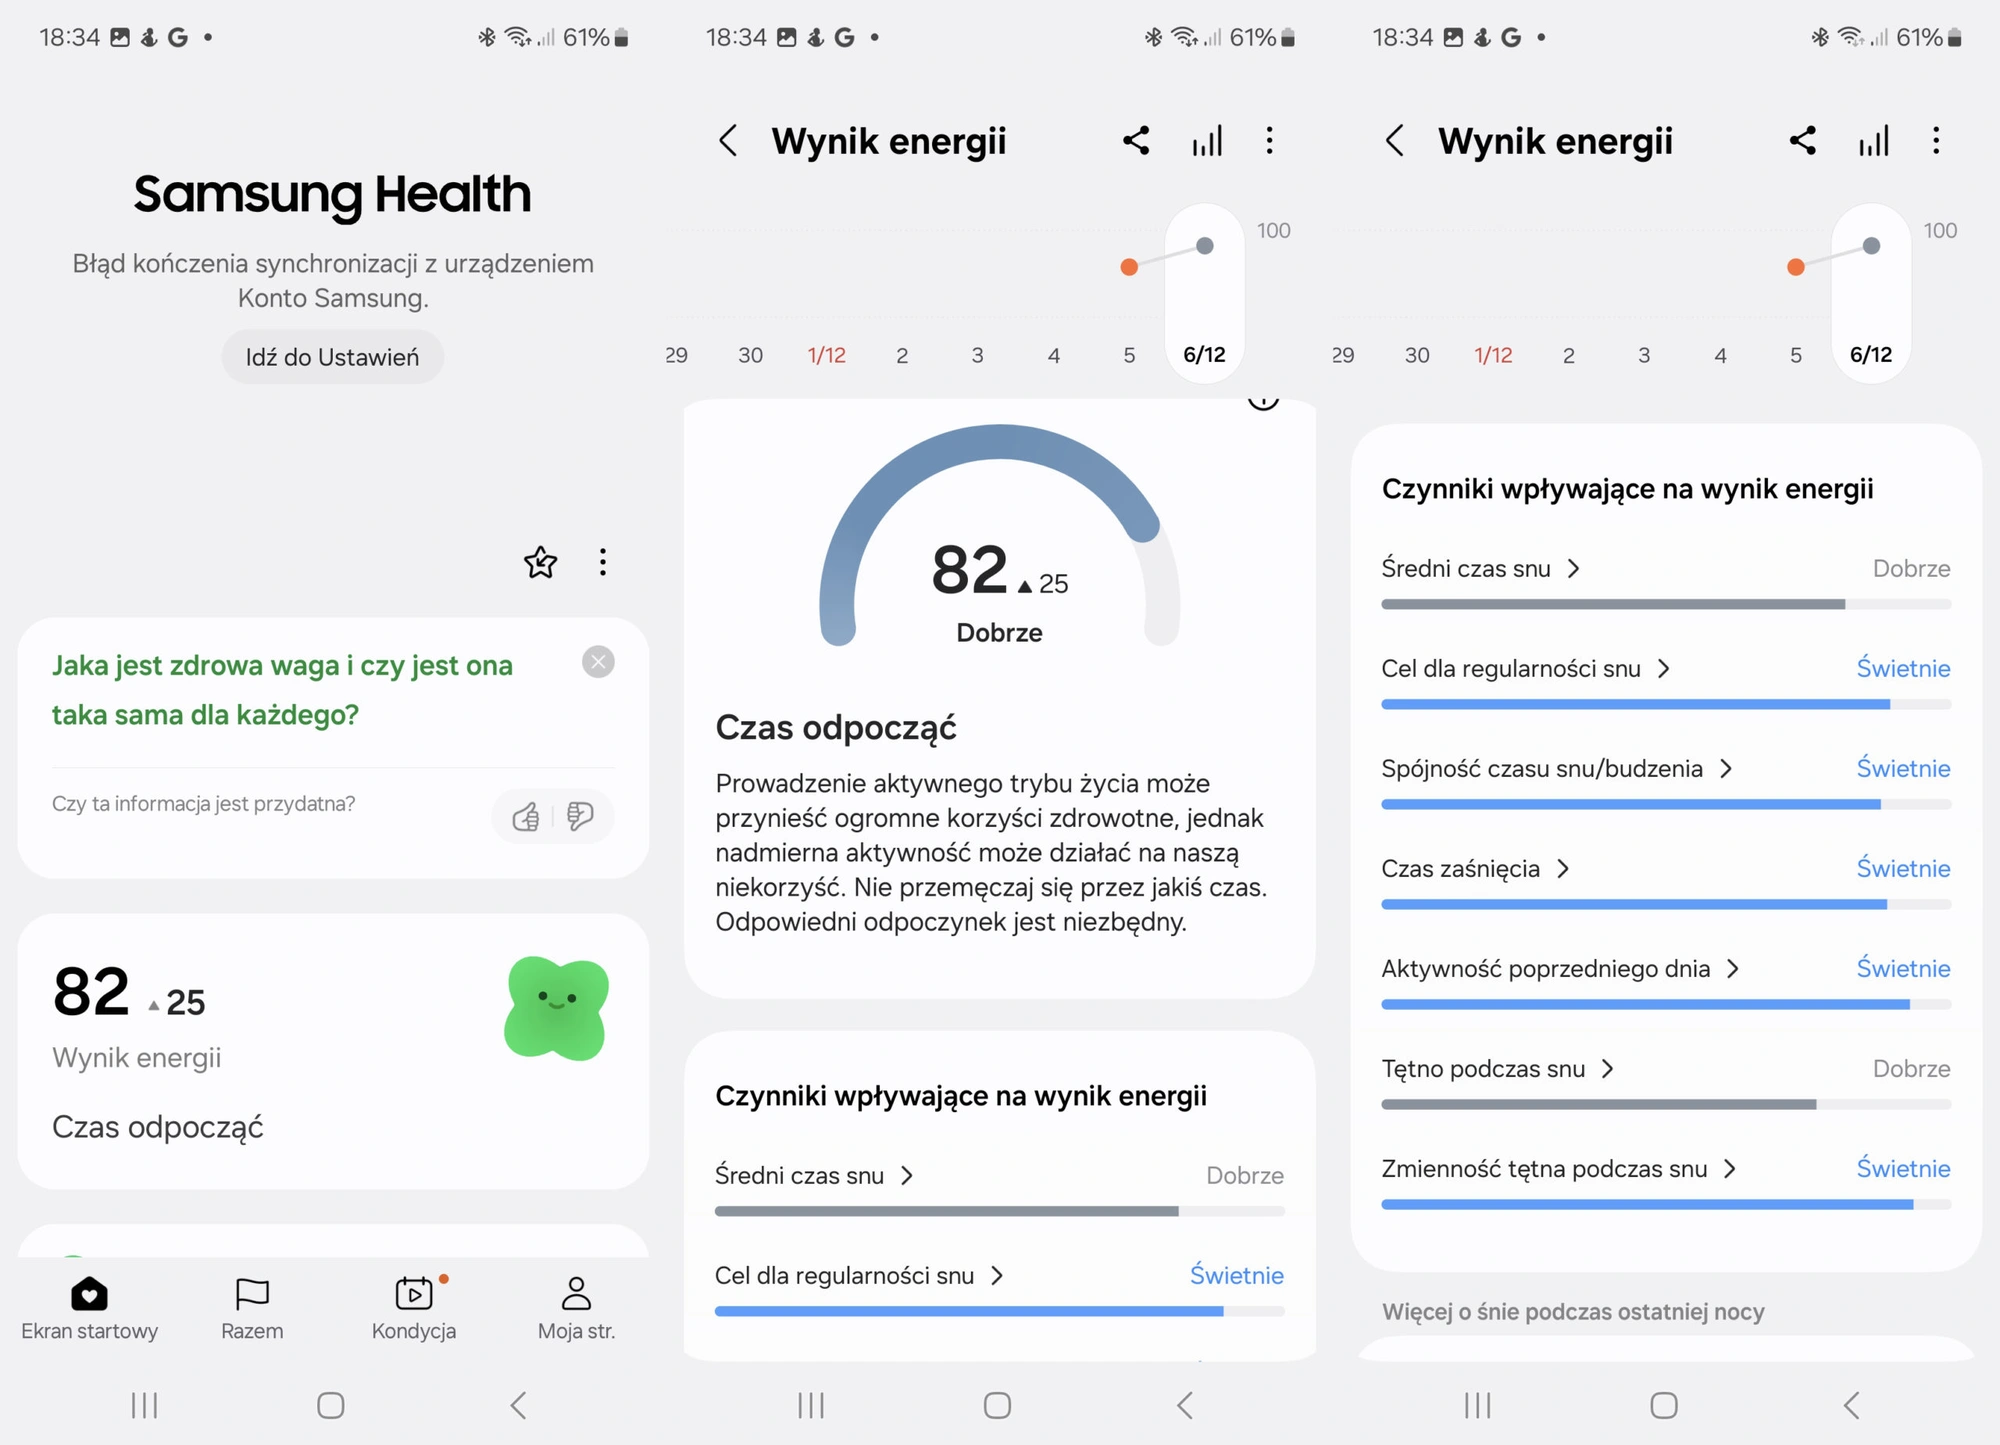2000x1445 pixels.
Task: Select date 30 in the right chart
Action: (x=1417, y=355)
